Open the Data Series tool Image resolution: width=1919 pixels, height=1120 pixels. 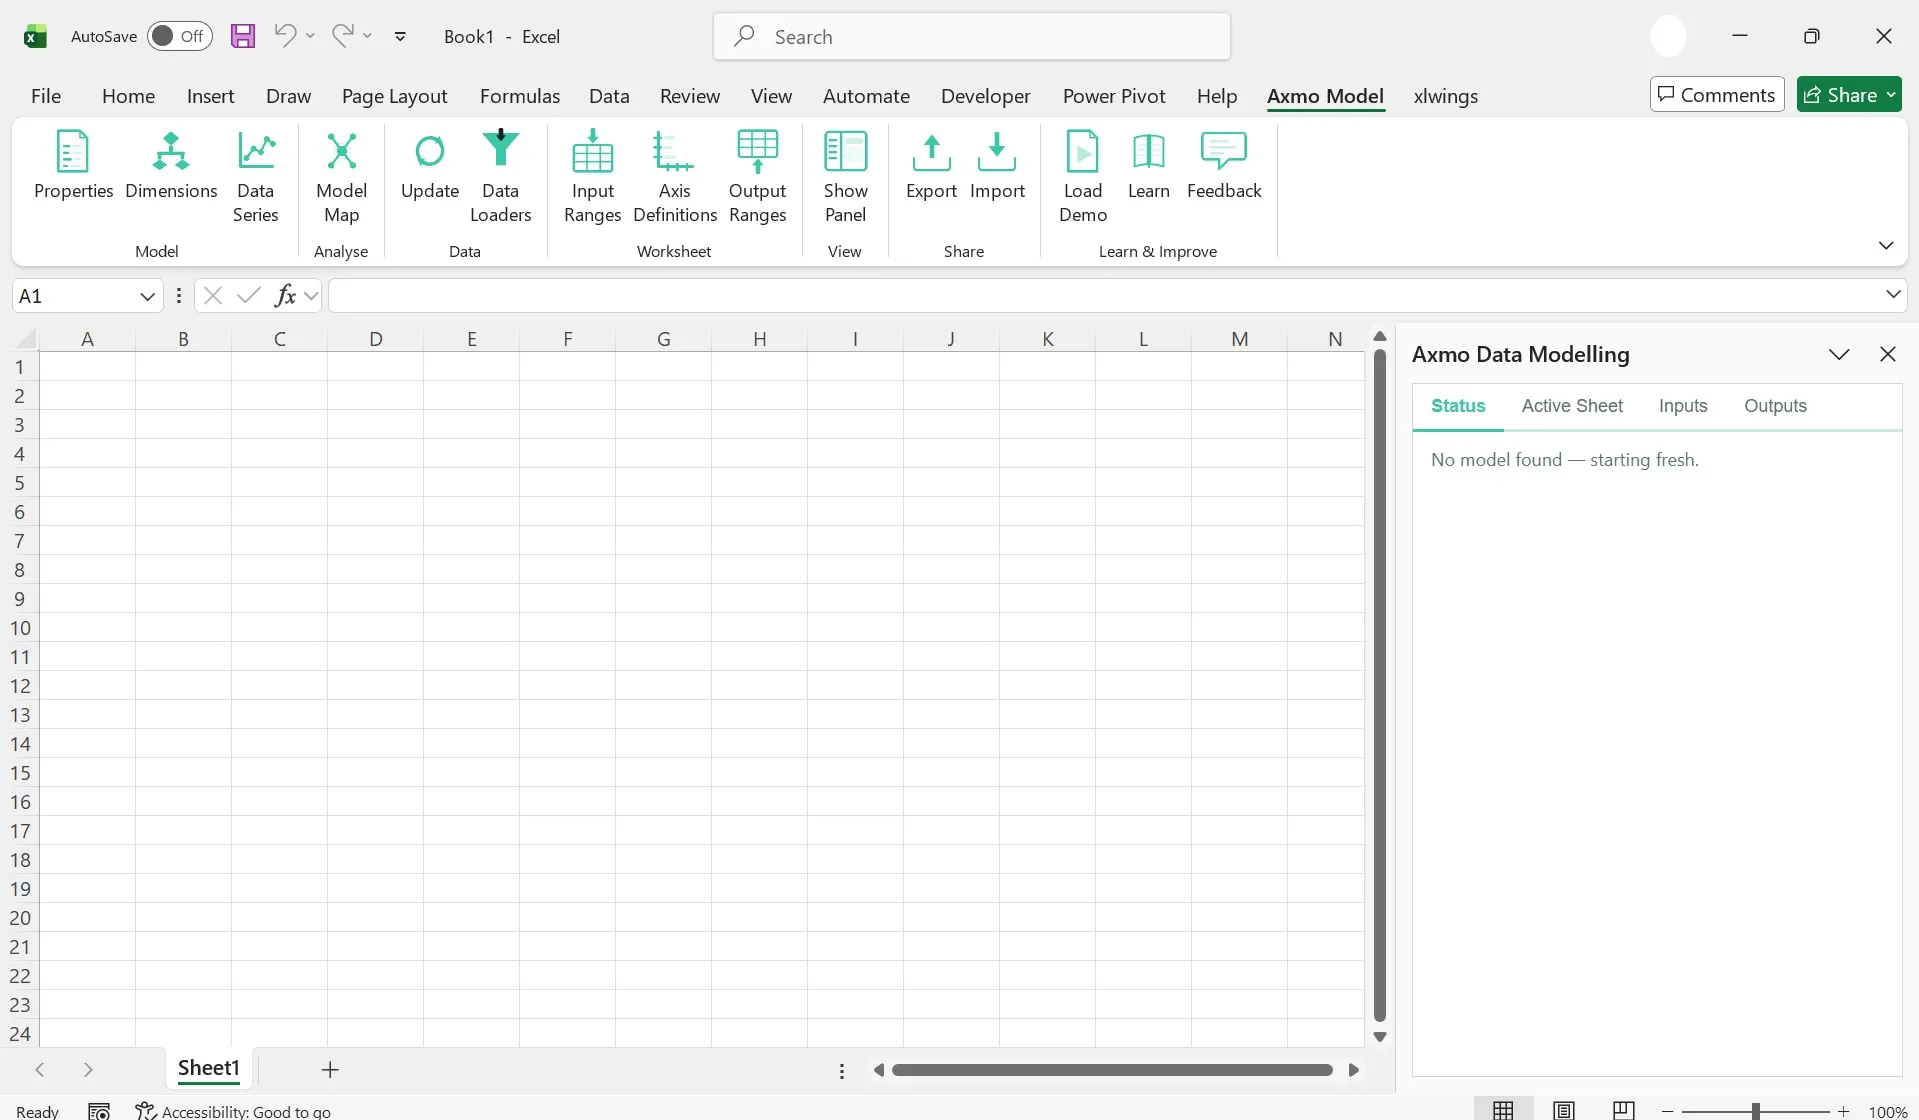click(256, 178)
